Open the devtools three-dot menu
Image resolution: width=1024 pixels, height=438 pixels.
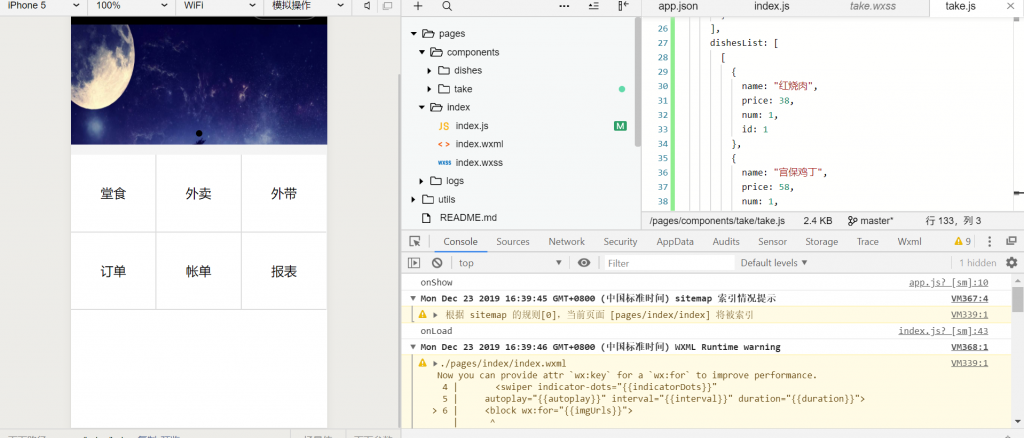coord(989,242)
